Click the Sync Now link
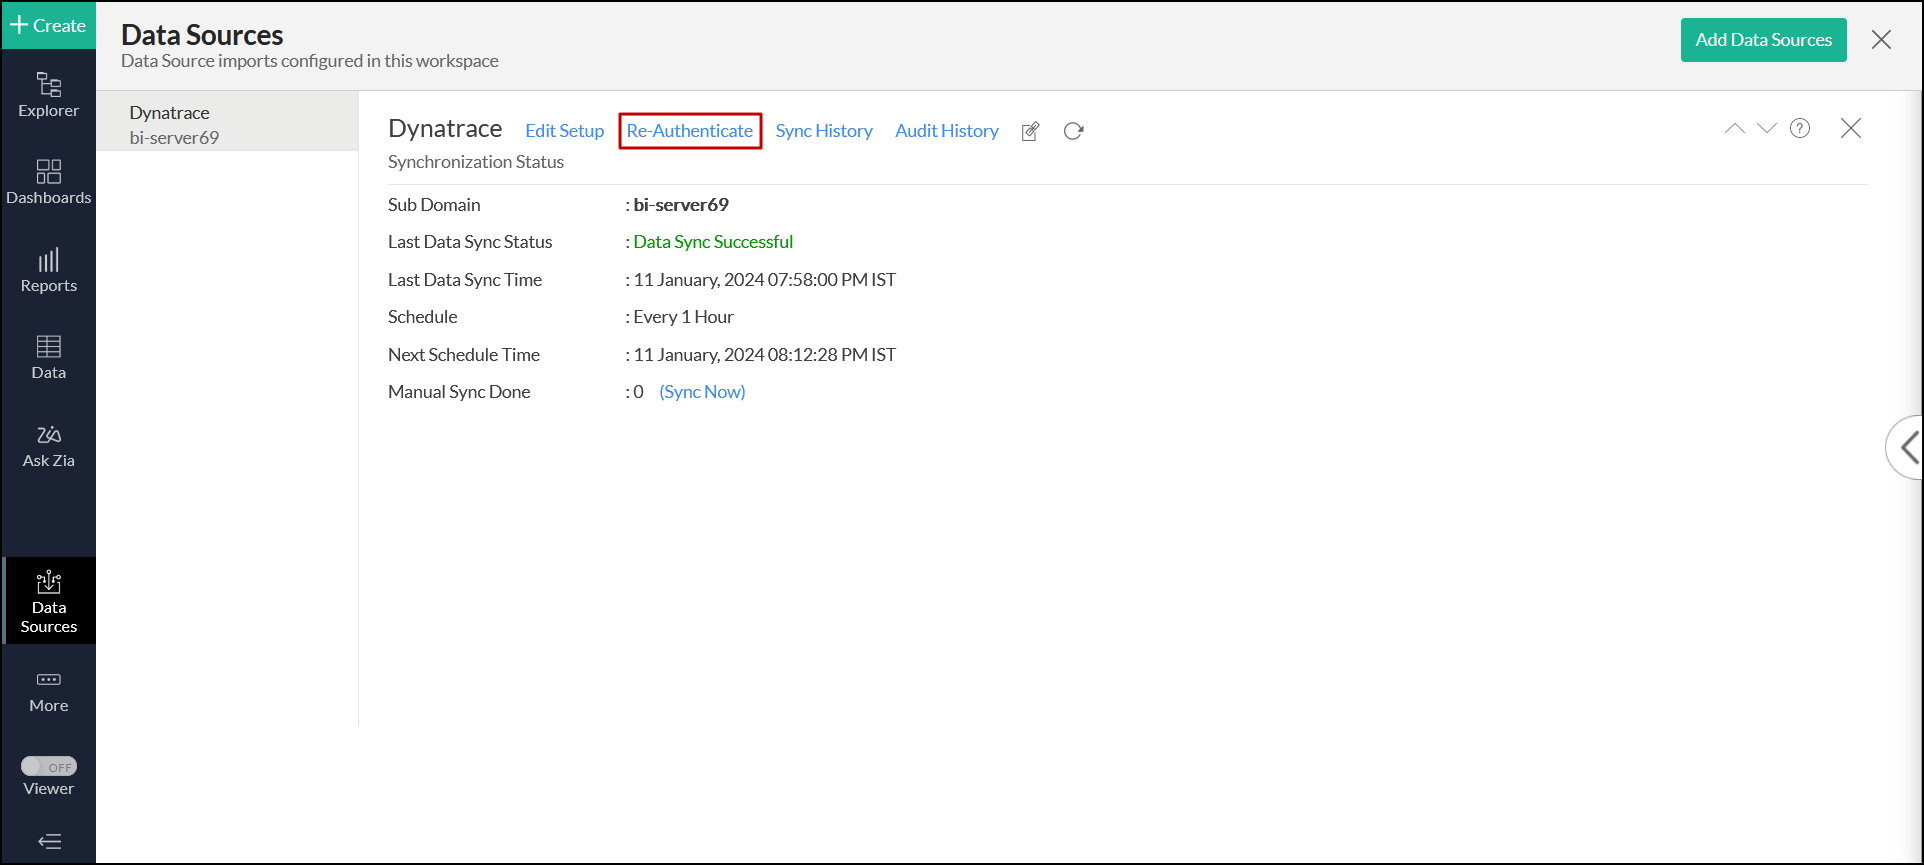Viewport: 1924px width, 865px height. [x=702, y=392]
